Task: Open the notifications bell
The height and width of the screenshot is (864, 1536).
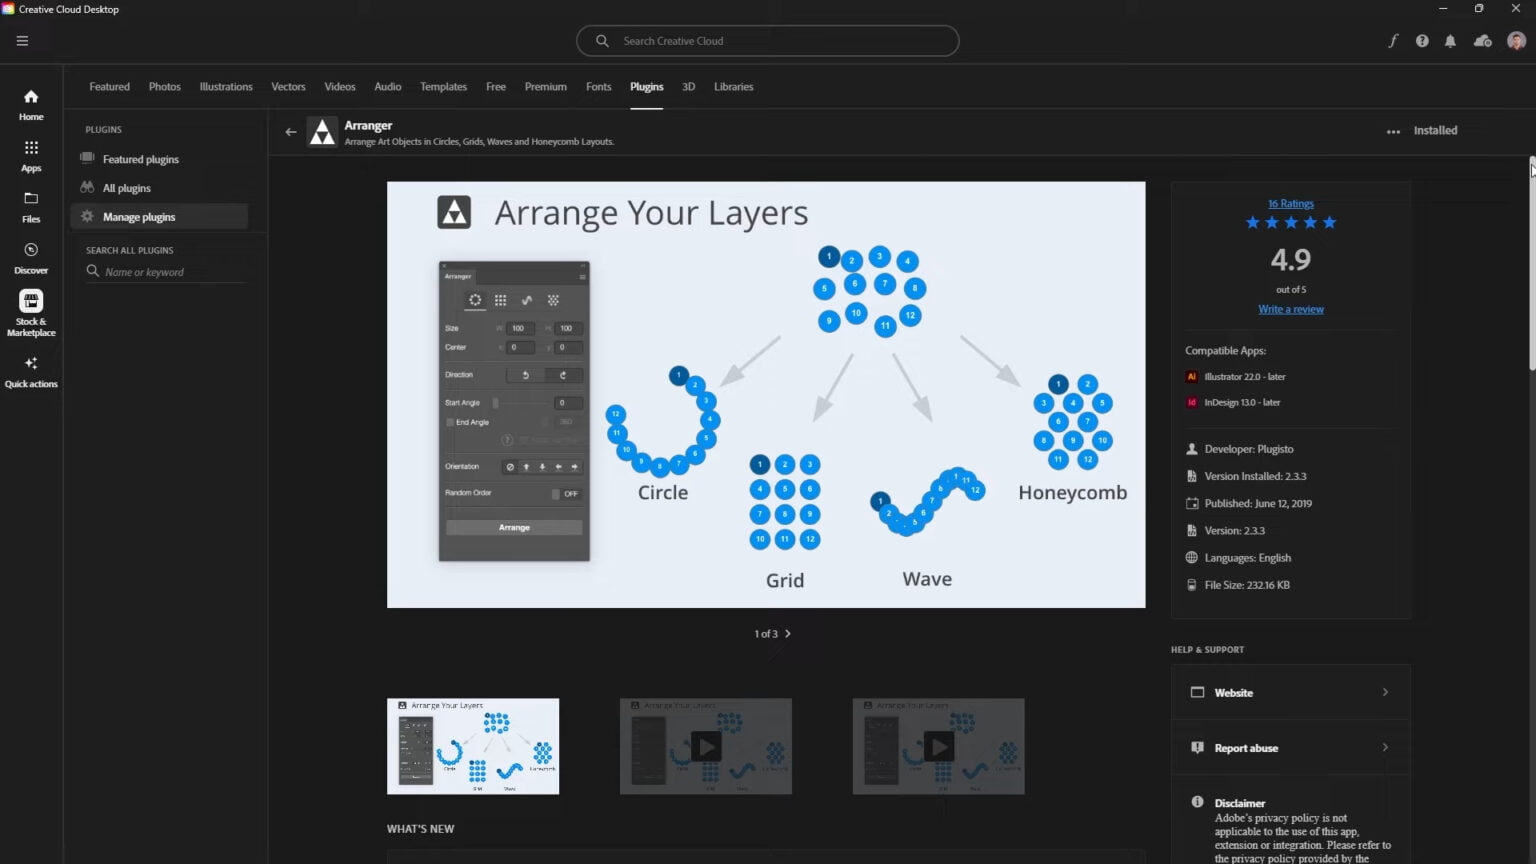Action: [1451, 40]
